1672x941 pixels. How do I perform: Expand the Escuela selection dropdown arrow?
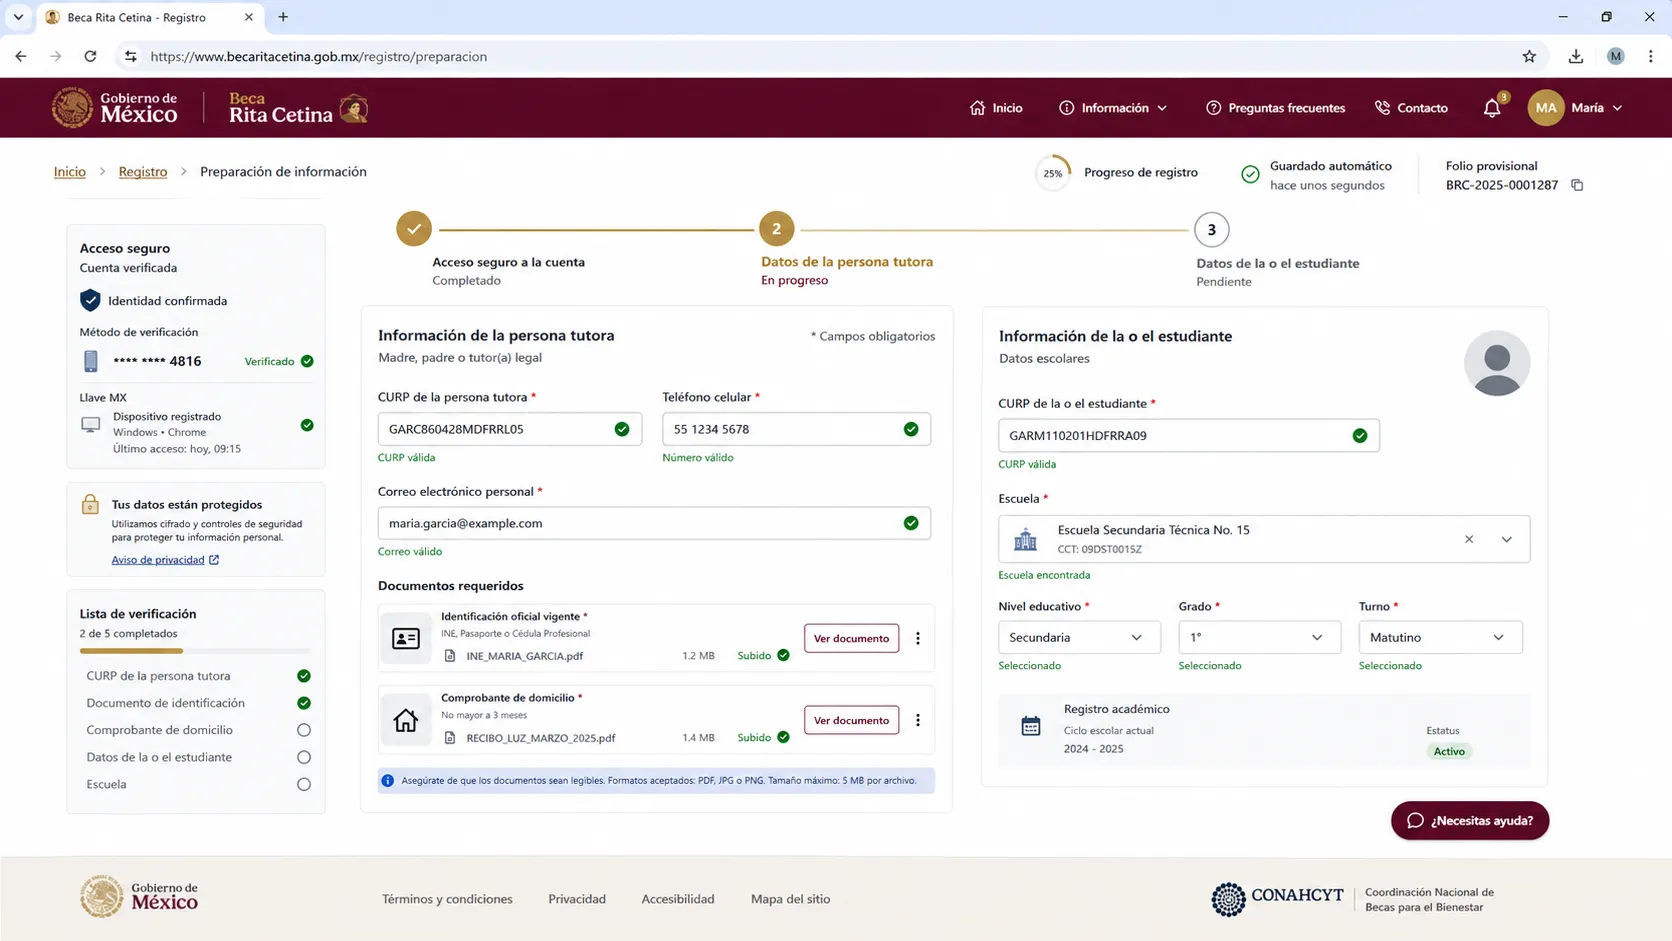(x=1506, y=539)
